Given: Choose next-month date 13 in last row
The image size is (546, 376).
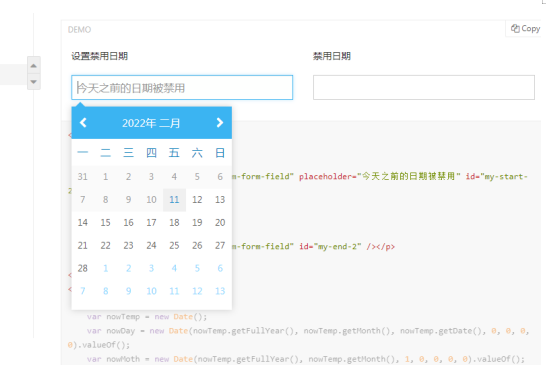Looking at the screenshot, I should pyautogui.click(x=220, y=291).
